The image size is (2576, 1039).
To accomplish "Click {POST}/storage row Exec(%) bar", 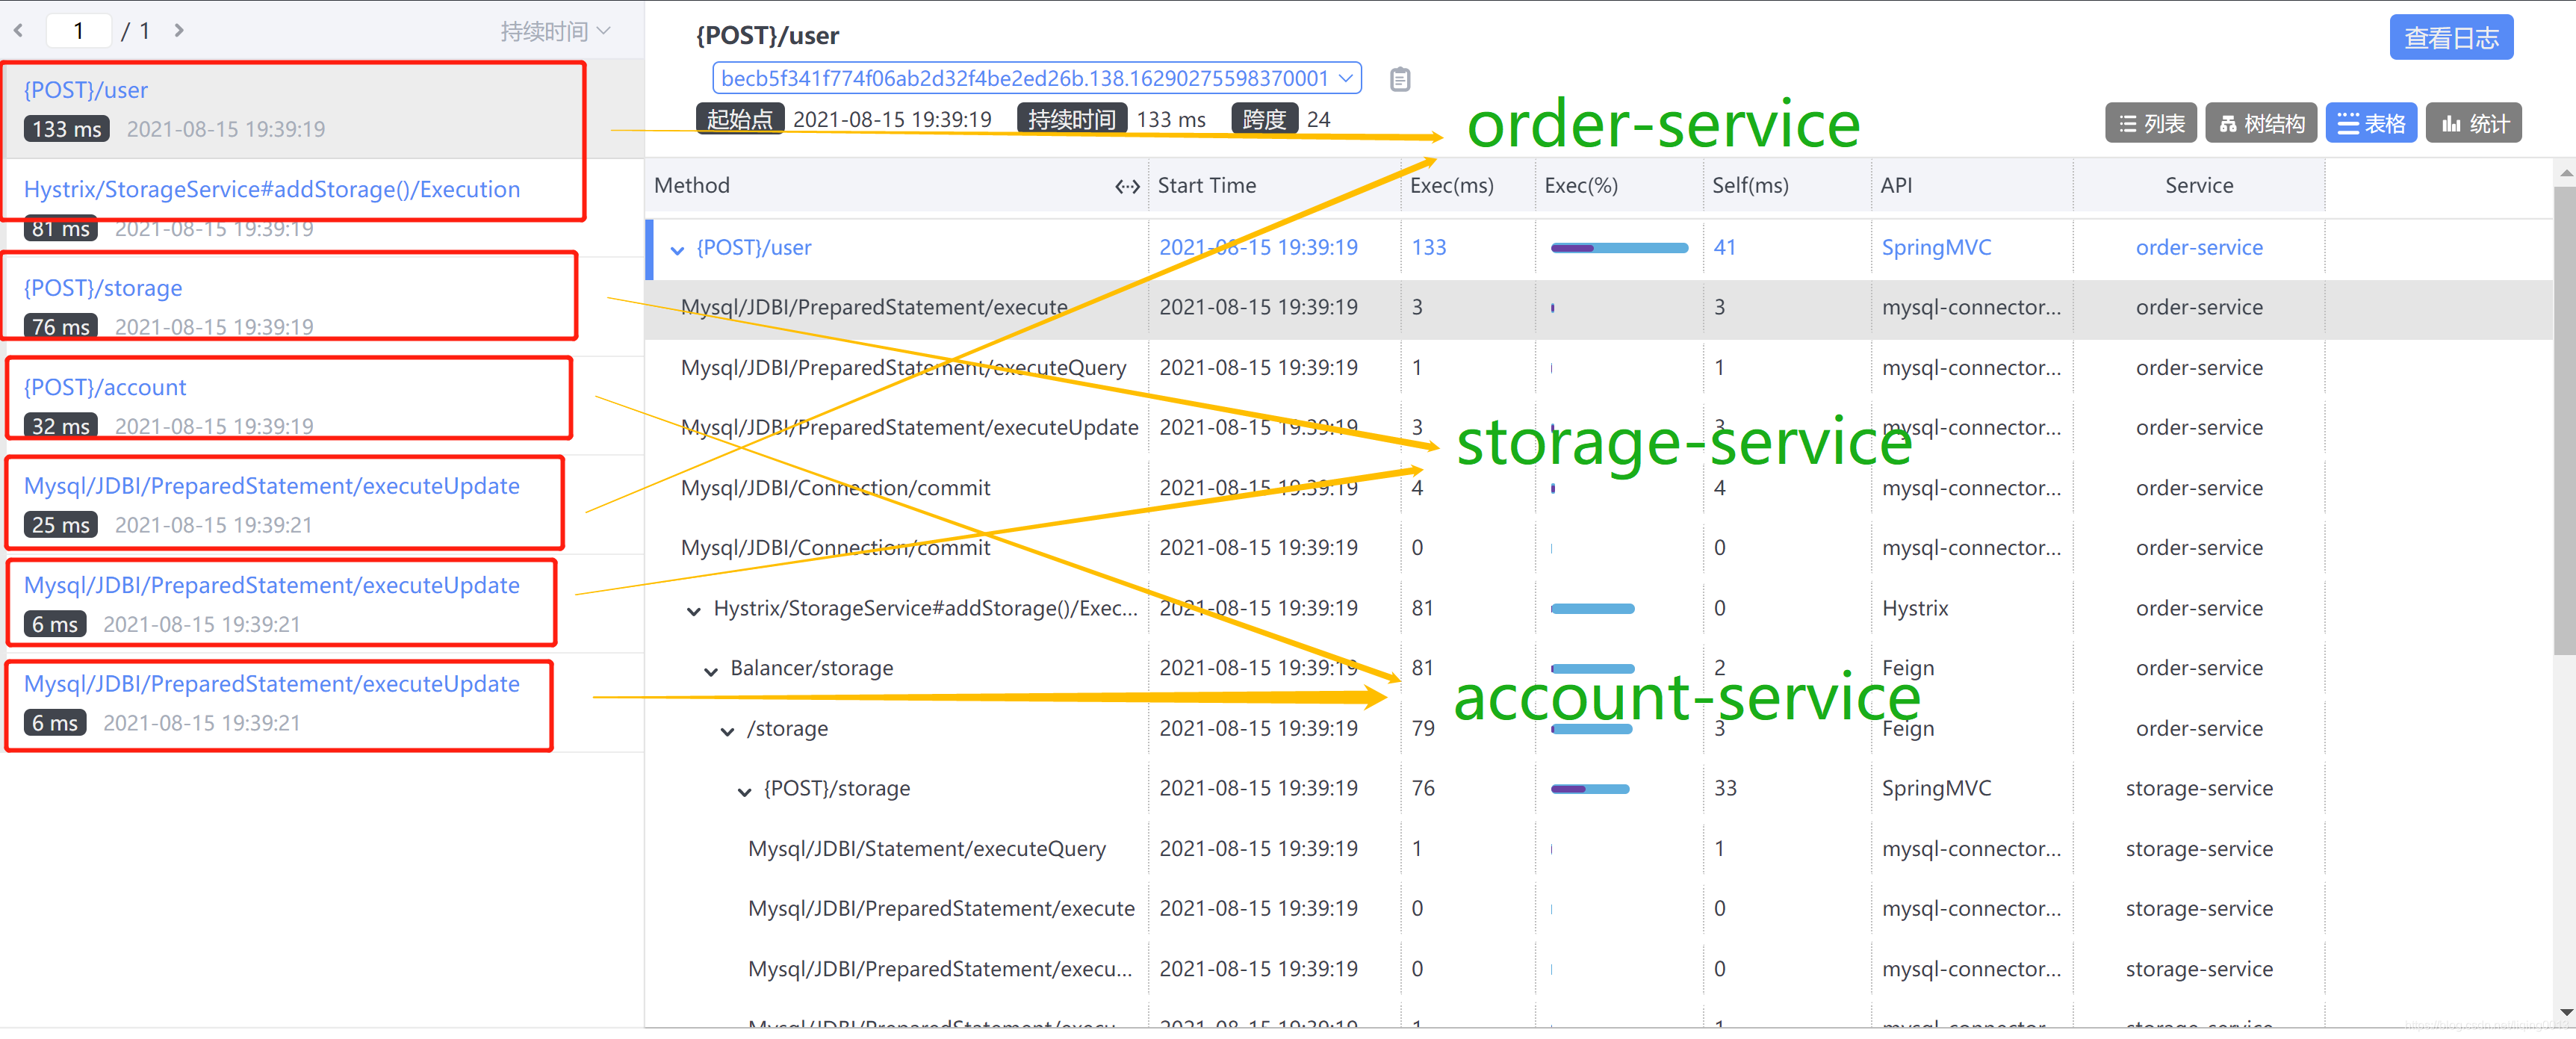I will pyautogui.click(x=1590, y=789).
